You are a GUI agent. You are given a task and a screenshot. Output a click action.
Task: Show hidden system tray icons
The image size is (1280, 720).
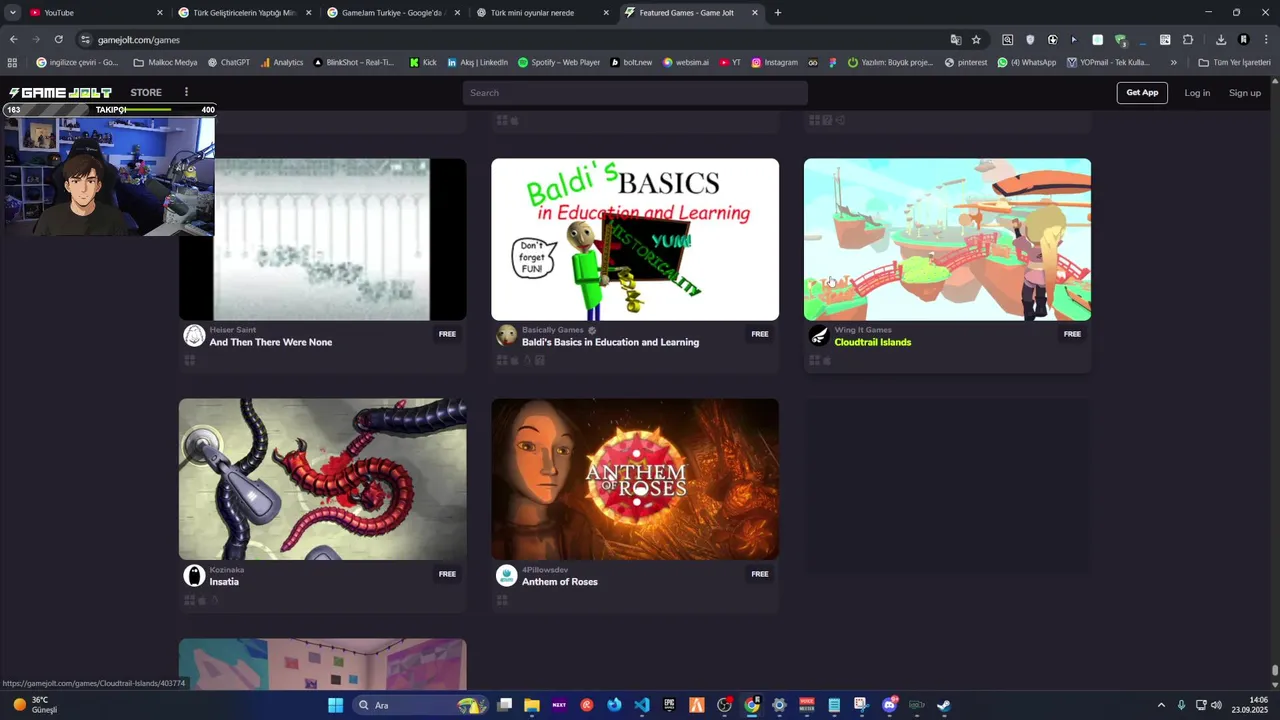1161,705
